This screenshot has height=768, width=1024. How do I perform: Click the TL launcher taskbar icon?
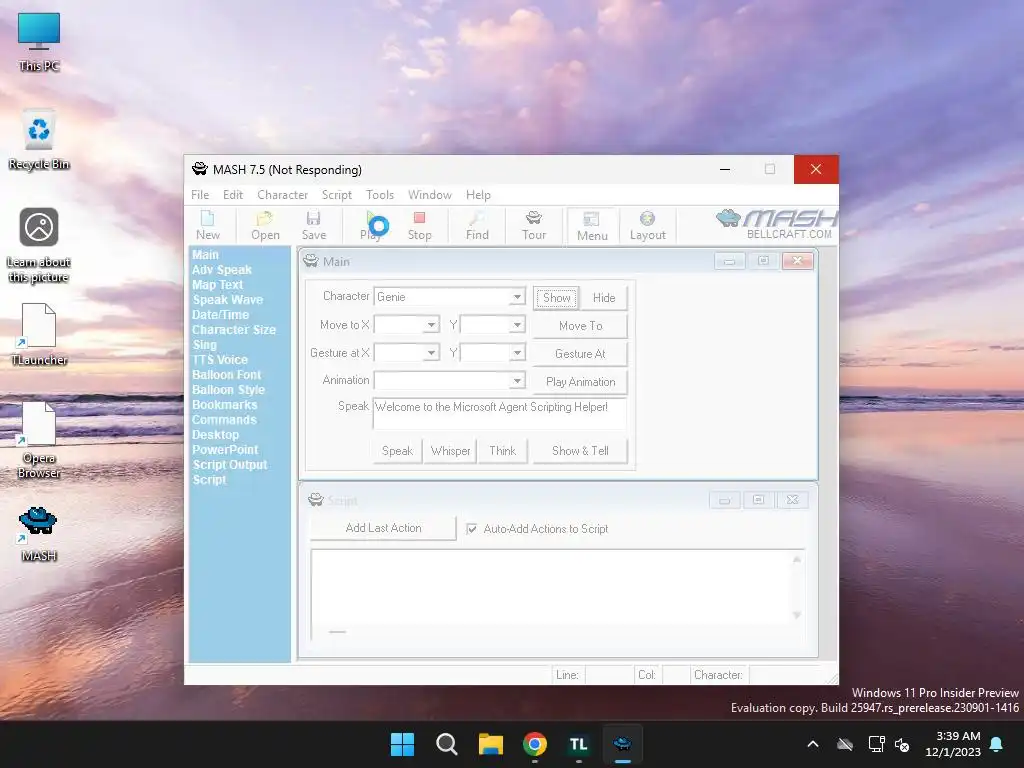click(579, 744)
